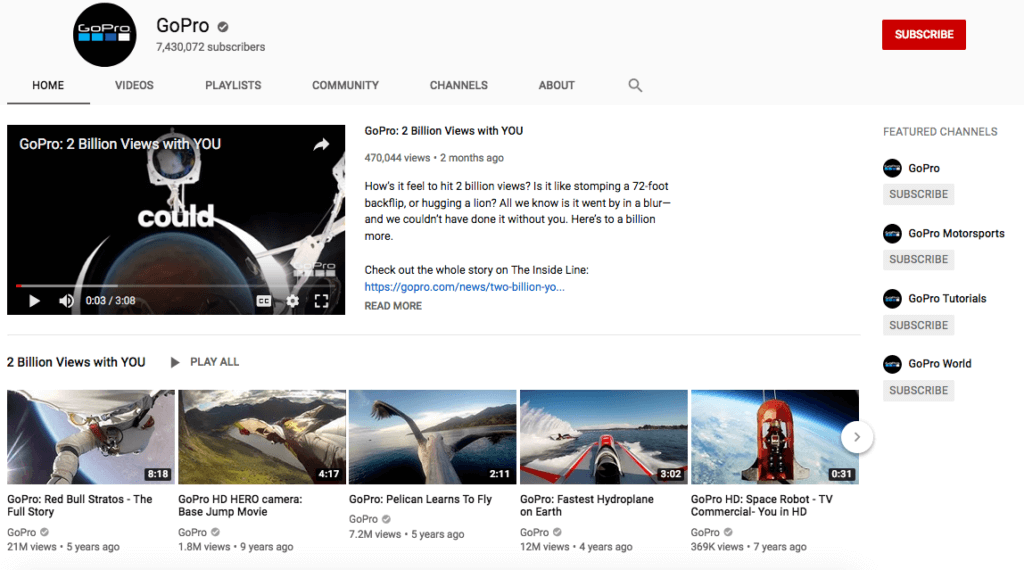
Task: Open the Base Jump Movie thumbnail
Action: pyautogui.click(x=262, y=437)
